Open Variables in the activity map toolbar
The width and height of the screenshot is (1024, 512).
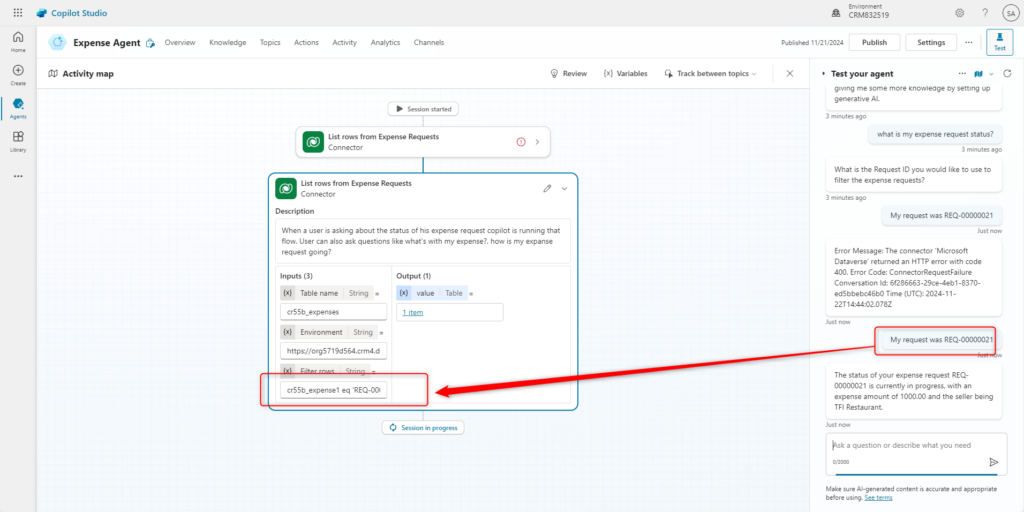(x=625, y=74)
